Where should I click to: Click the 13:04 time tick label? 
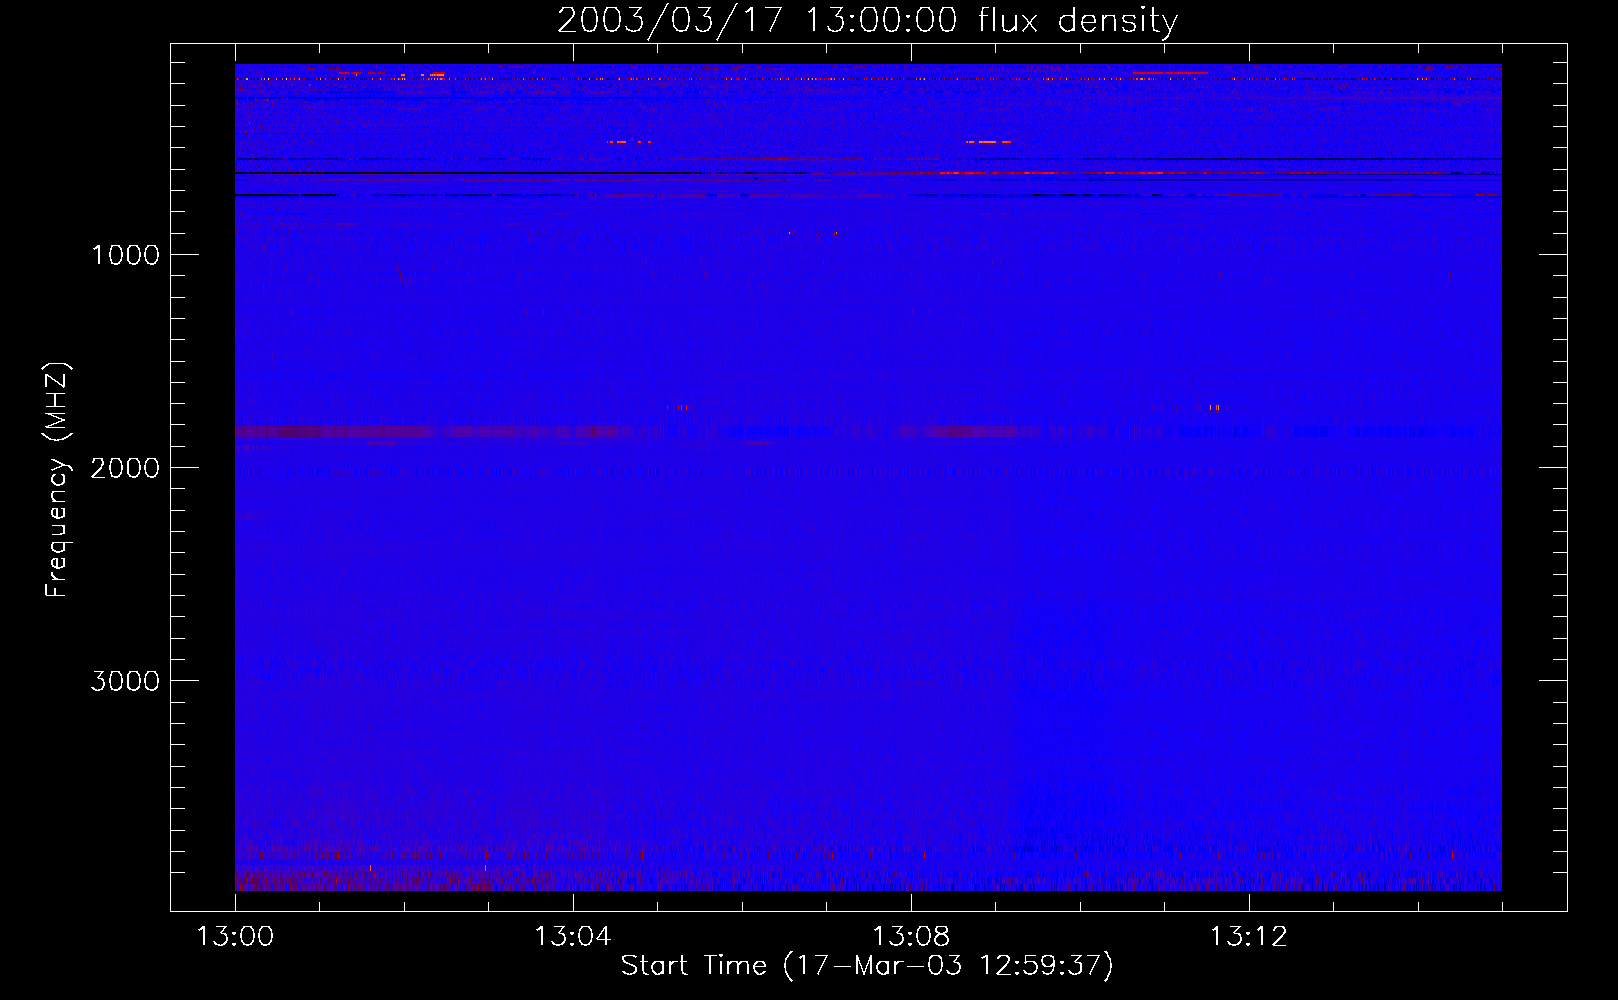click(x=573, y=937)
